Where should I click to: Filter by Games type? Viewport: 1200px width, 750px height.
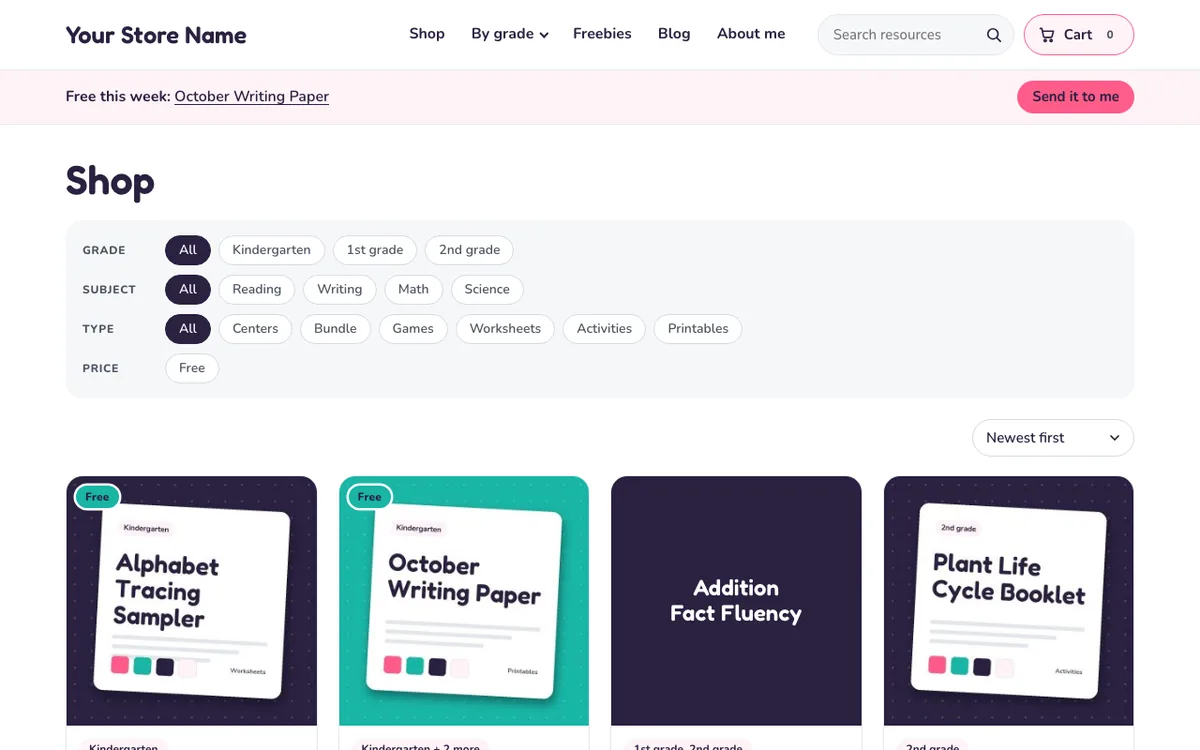pyautogui.click(x=413, y=329)
